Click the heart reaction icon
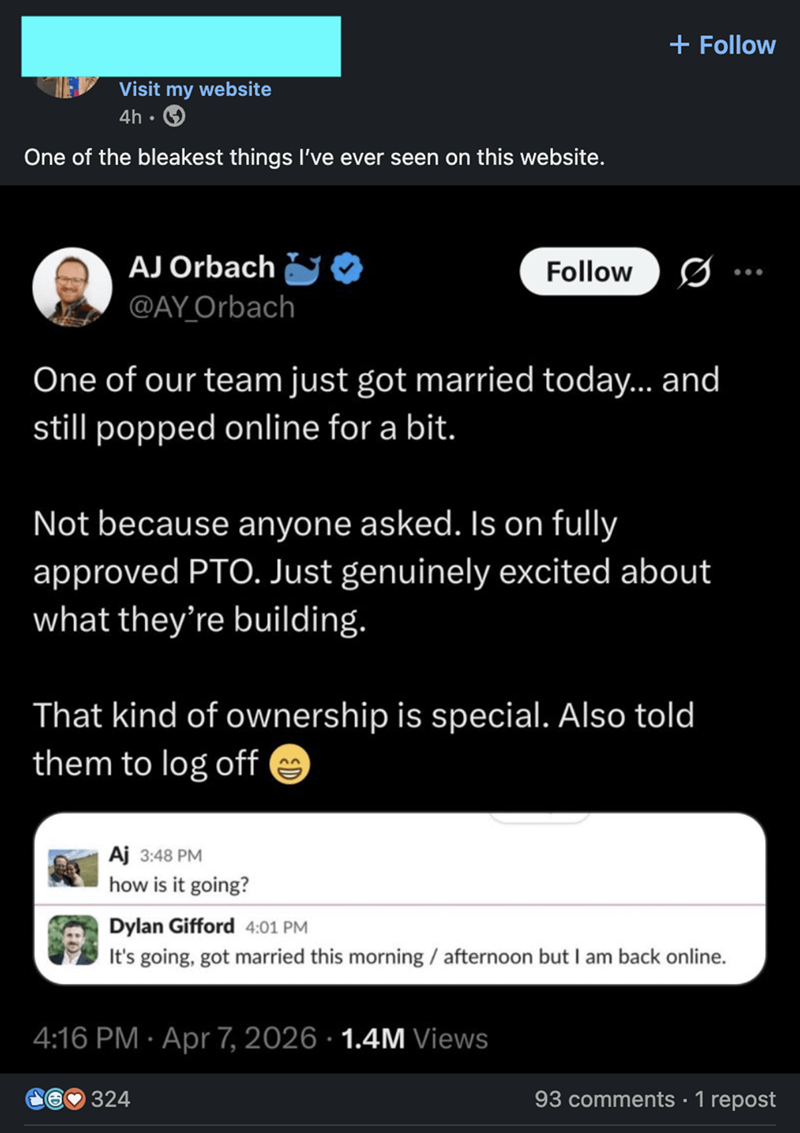800x1133 pixels. [74, 1098]
